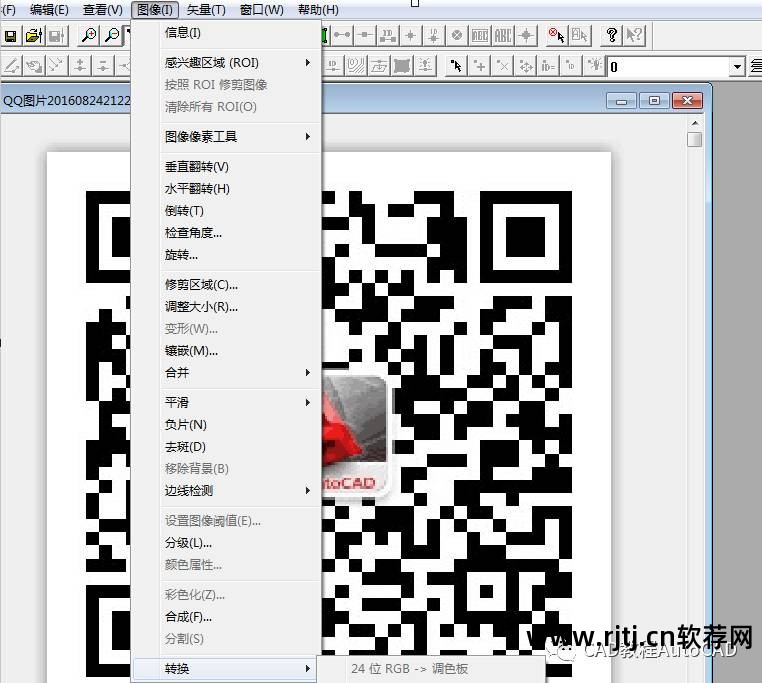This screenshot has width=762, height=683.
Task: Open the 矢量(T) menu
Action: (x=206, y=10)
